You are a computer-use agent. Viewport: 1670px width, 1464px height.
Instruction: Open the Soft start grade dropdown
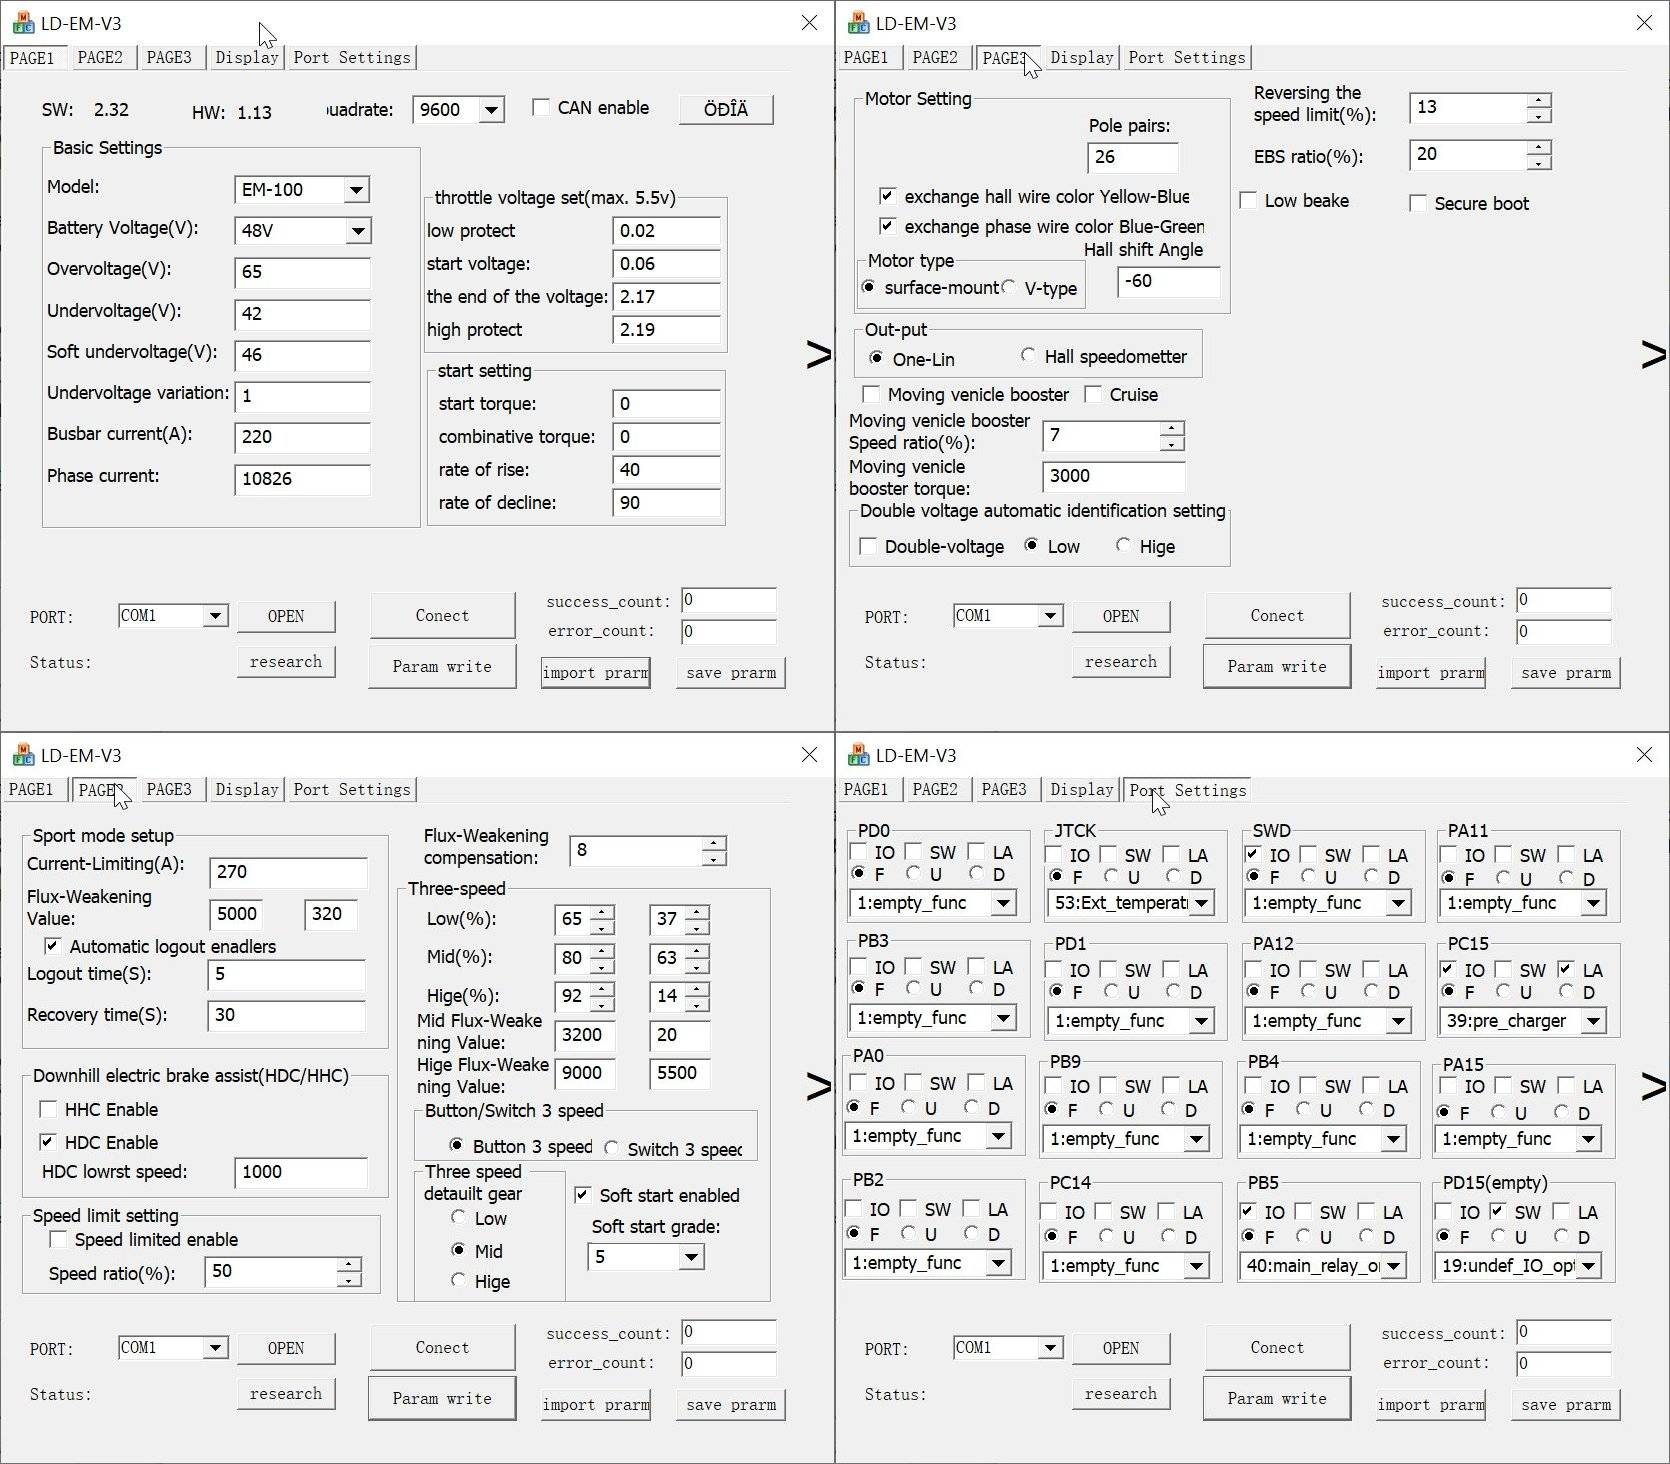point(691,1257)
